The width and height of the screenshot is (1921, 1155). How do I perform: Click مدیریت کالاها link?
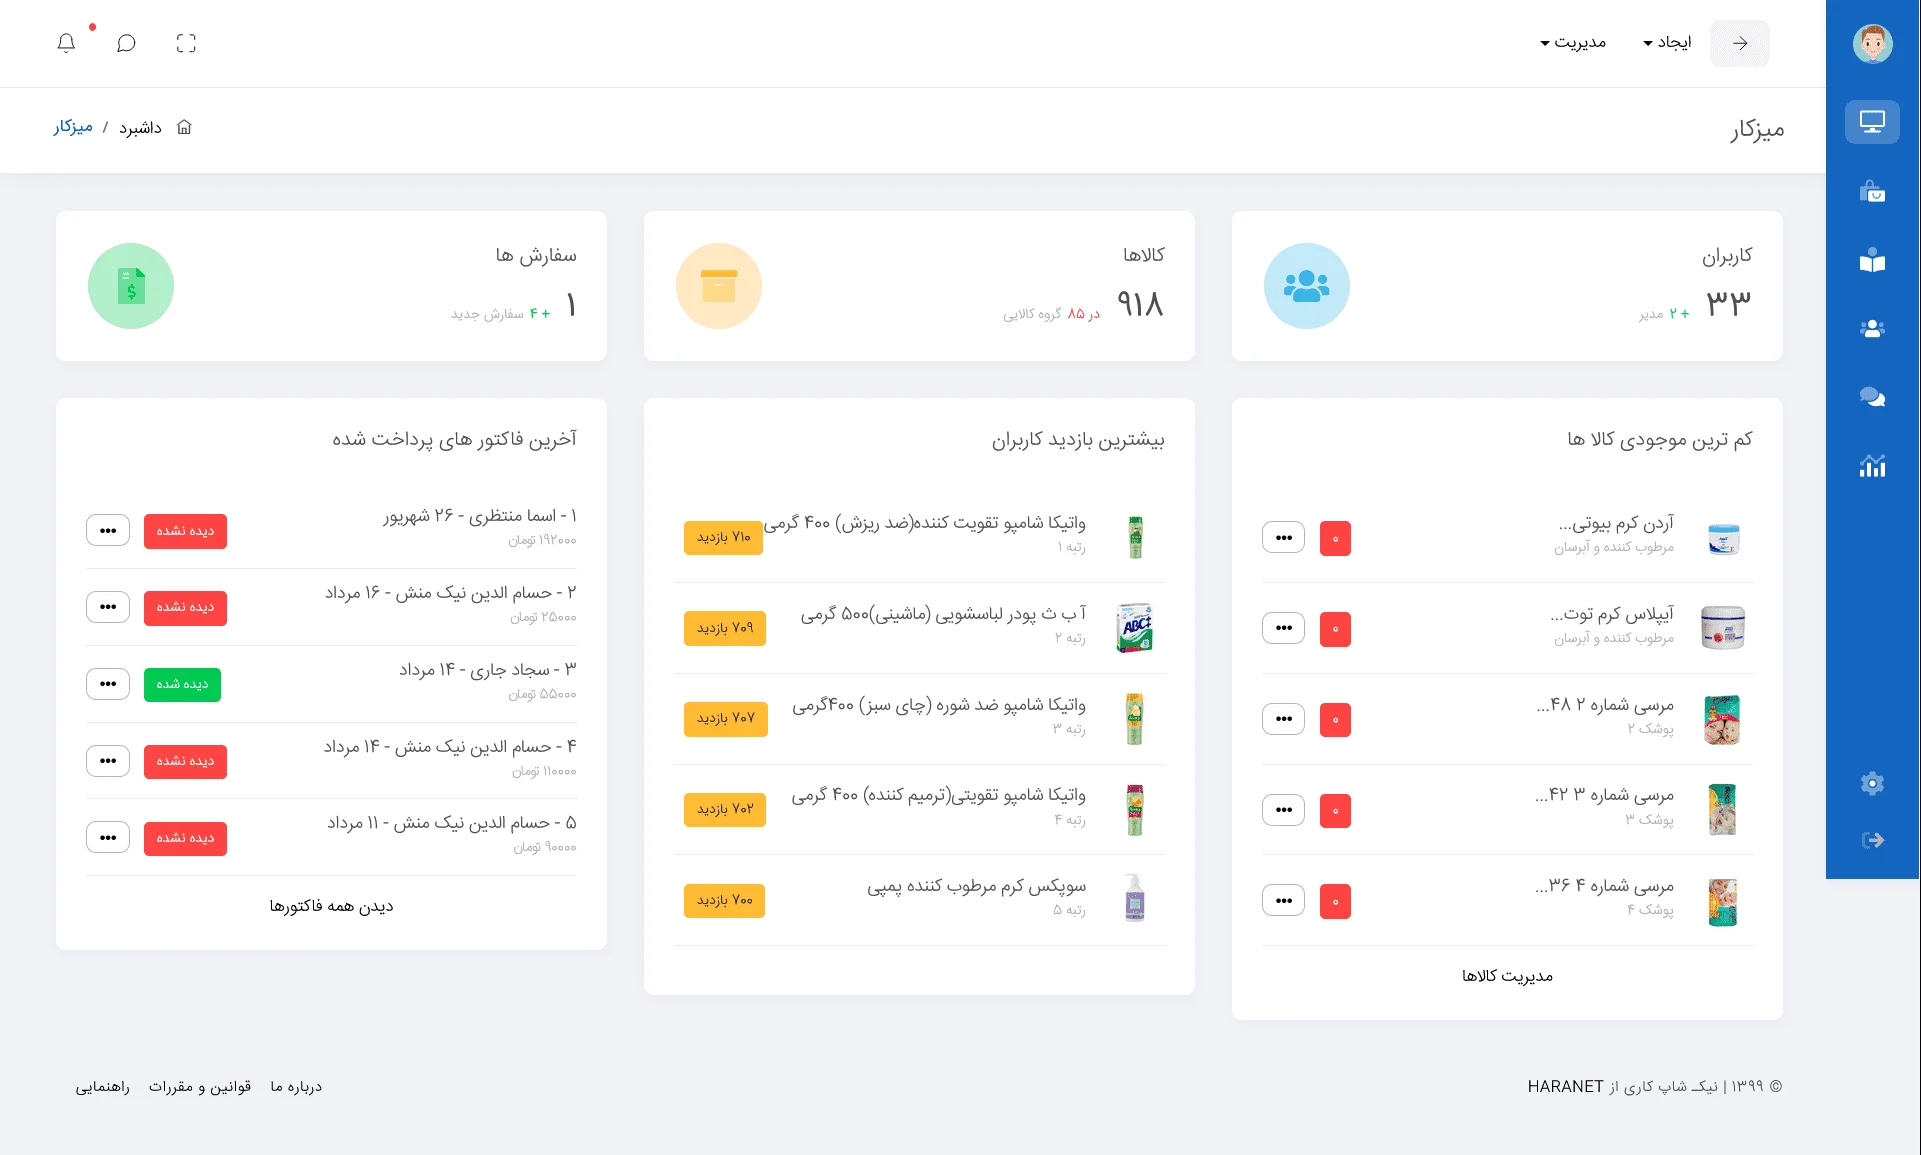tap(1507, 976)
